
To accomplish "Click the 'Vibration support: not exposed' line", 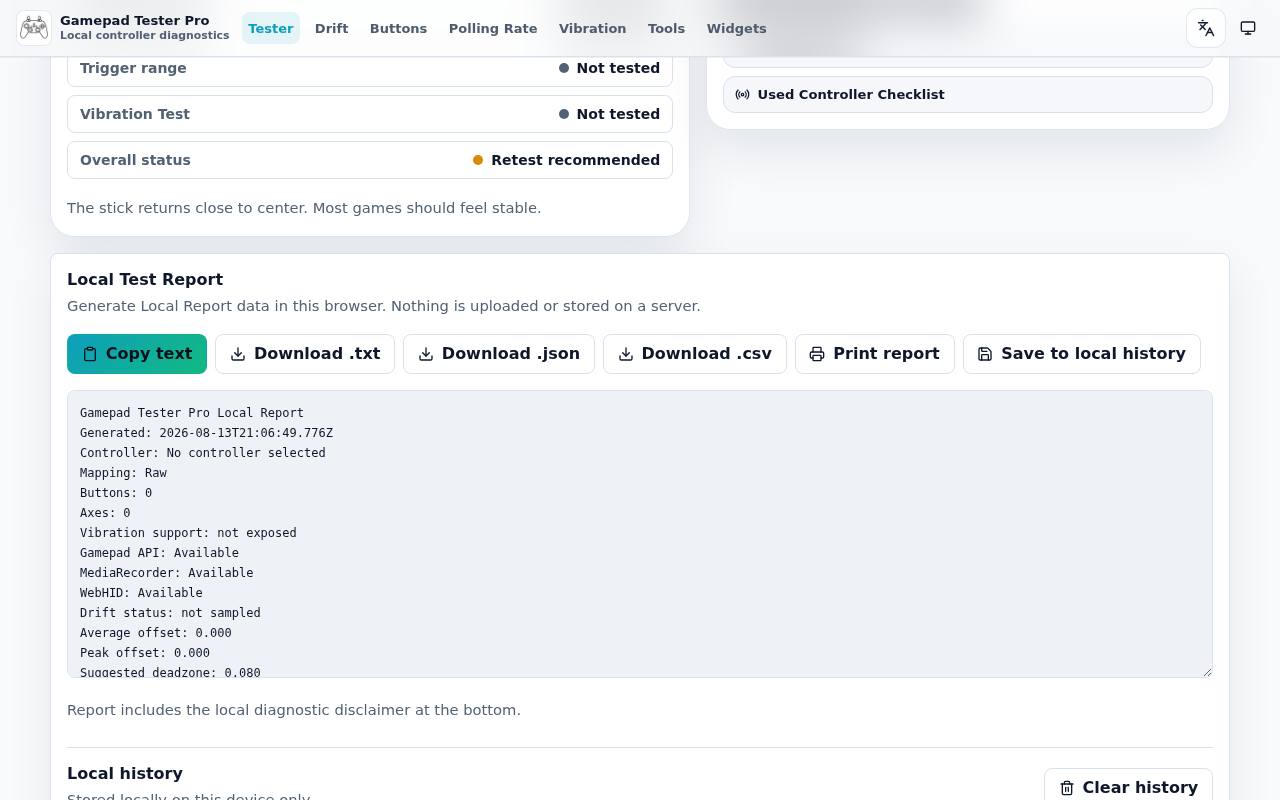I will pos(188,533).
